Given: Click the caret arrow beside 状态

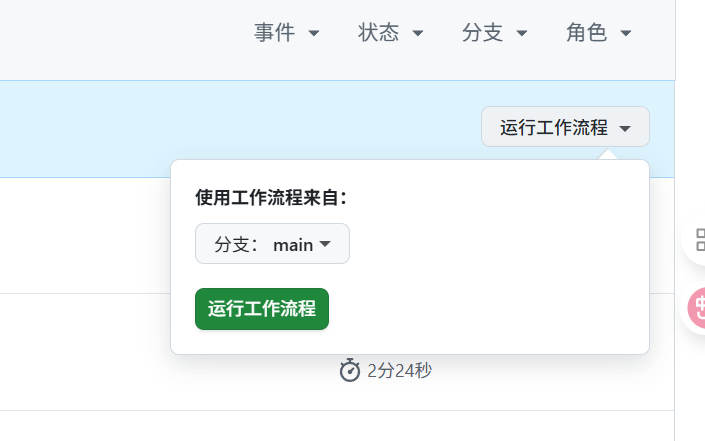Looking at the screenshot, I should pos(418,34).
